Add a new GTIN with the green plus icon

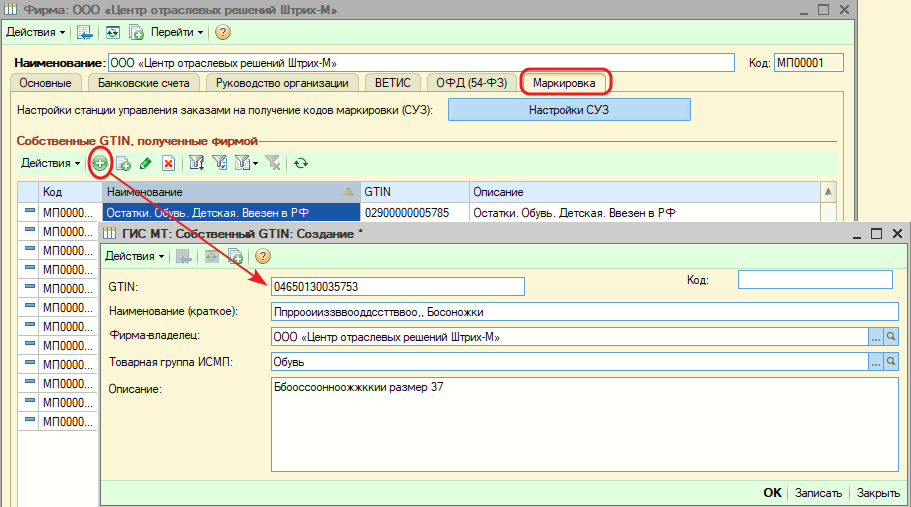pos(100,163)
